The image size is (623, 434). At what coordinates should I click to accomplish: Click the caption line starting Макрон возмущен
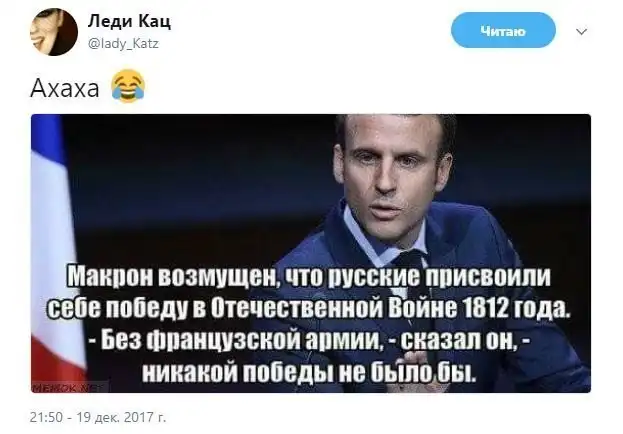308,276
